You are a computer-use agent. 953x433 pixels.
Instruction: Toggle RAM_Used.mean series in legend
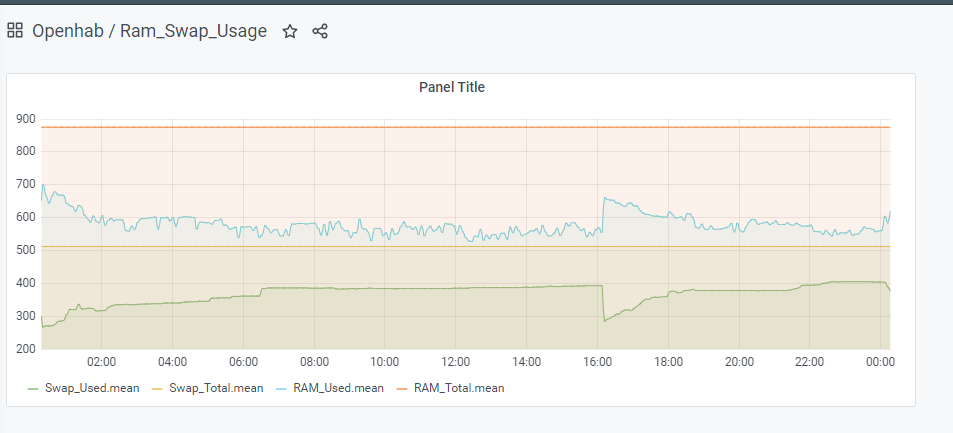tap(339, 388)
